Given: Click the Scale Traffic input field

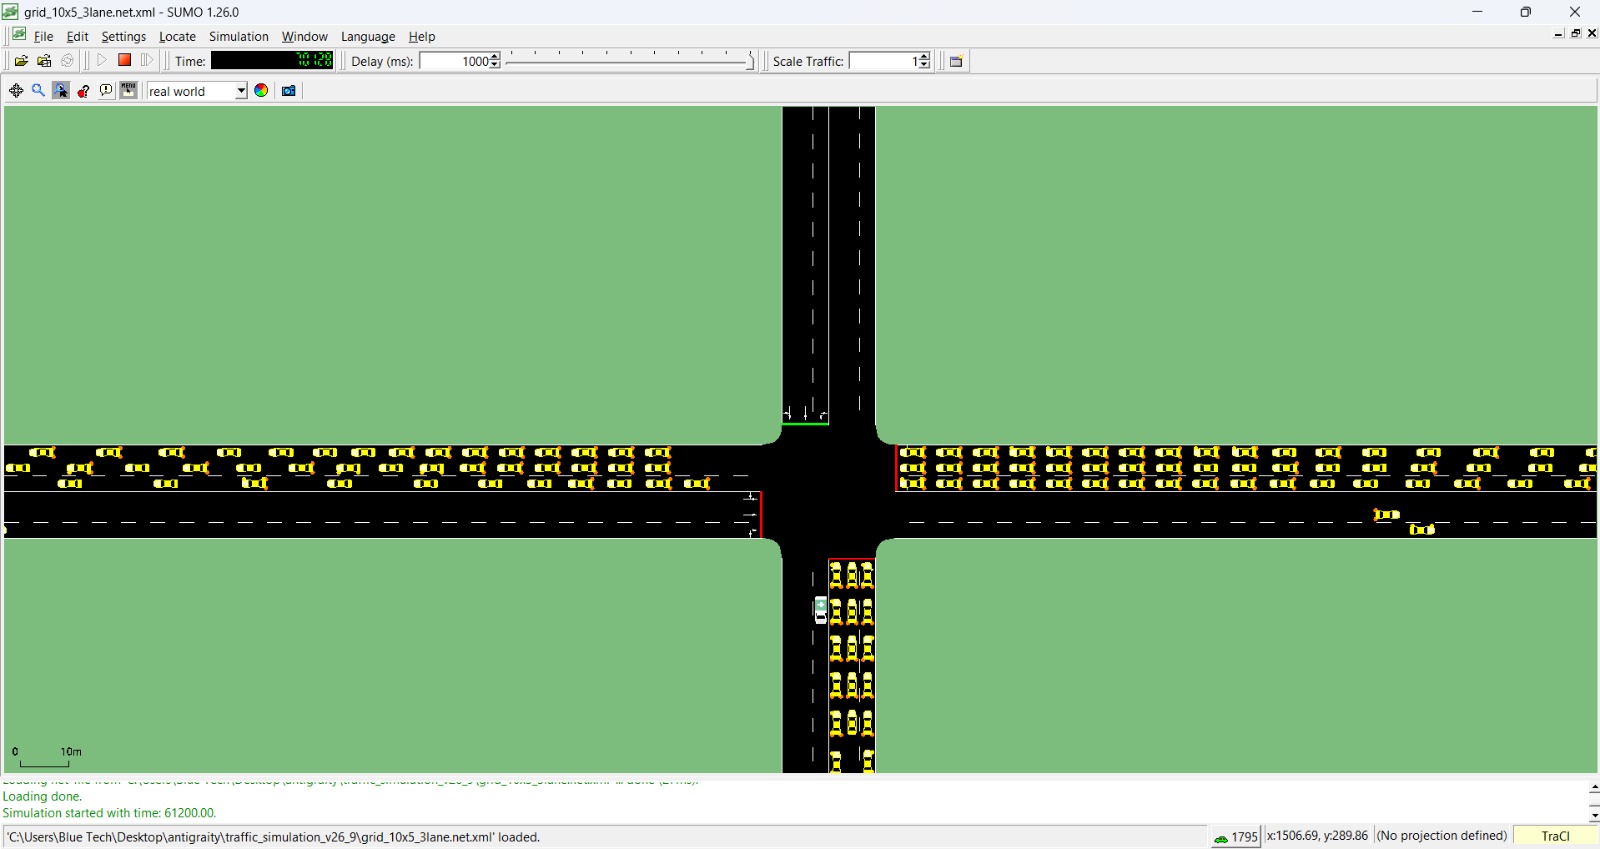Looking at the screenshot, I should [x=884, y=61].
